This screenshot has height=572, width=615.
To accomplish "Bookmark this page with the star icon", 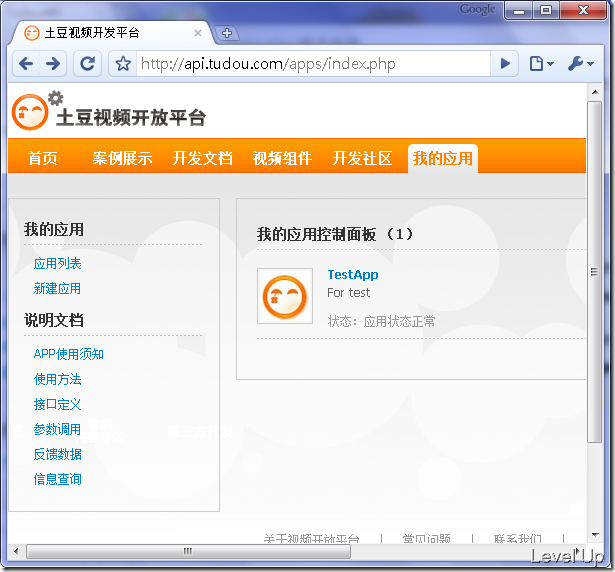I will [123, 63].
